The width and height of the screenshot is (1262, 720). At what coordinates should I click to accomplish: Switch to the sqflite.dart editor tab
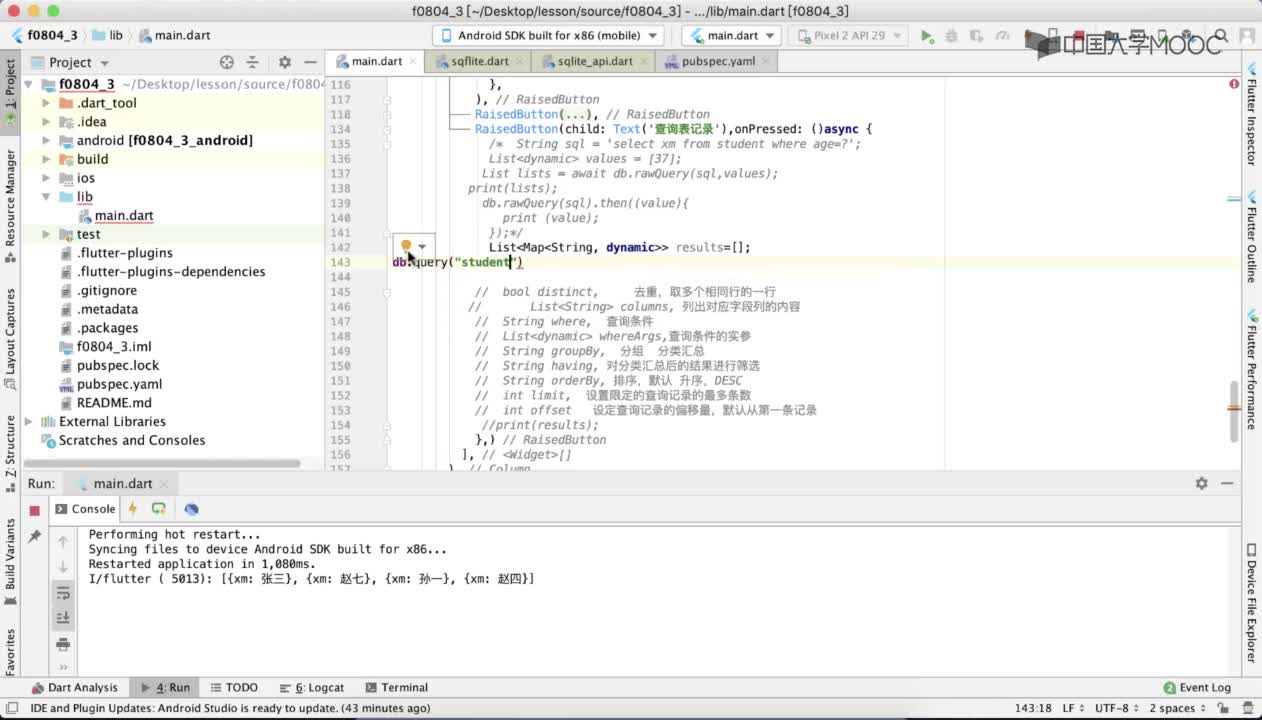click(479, 62)
